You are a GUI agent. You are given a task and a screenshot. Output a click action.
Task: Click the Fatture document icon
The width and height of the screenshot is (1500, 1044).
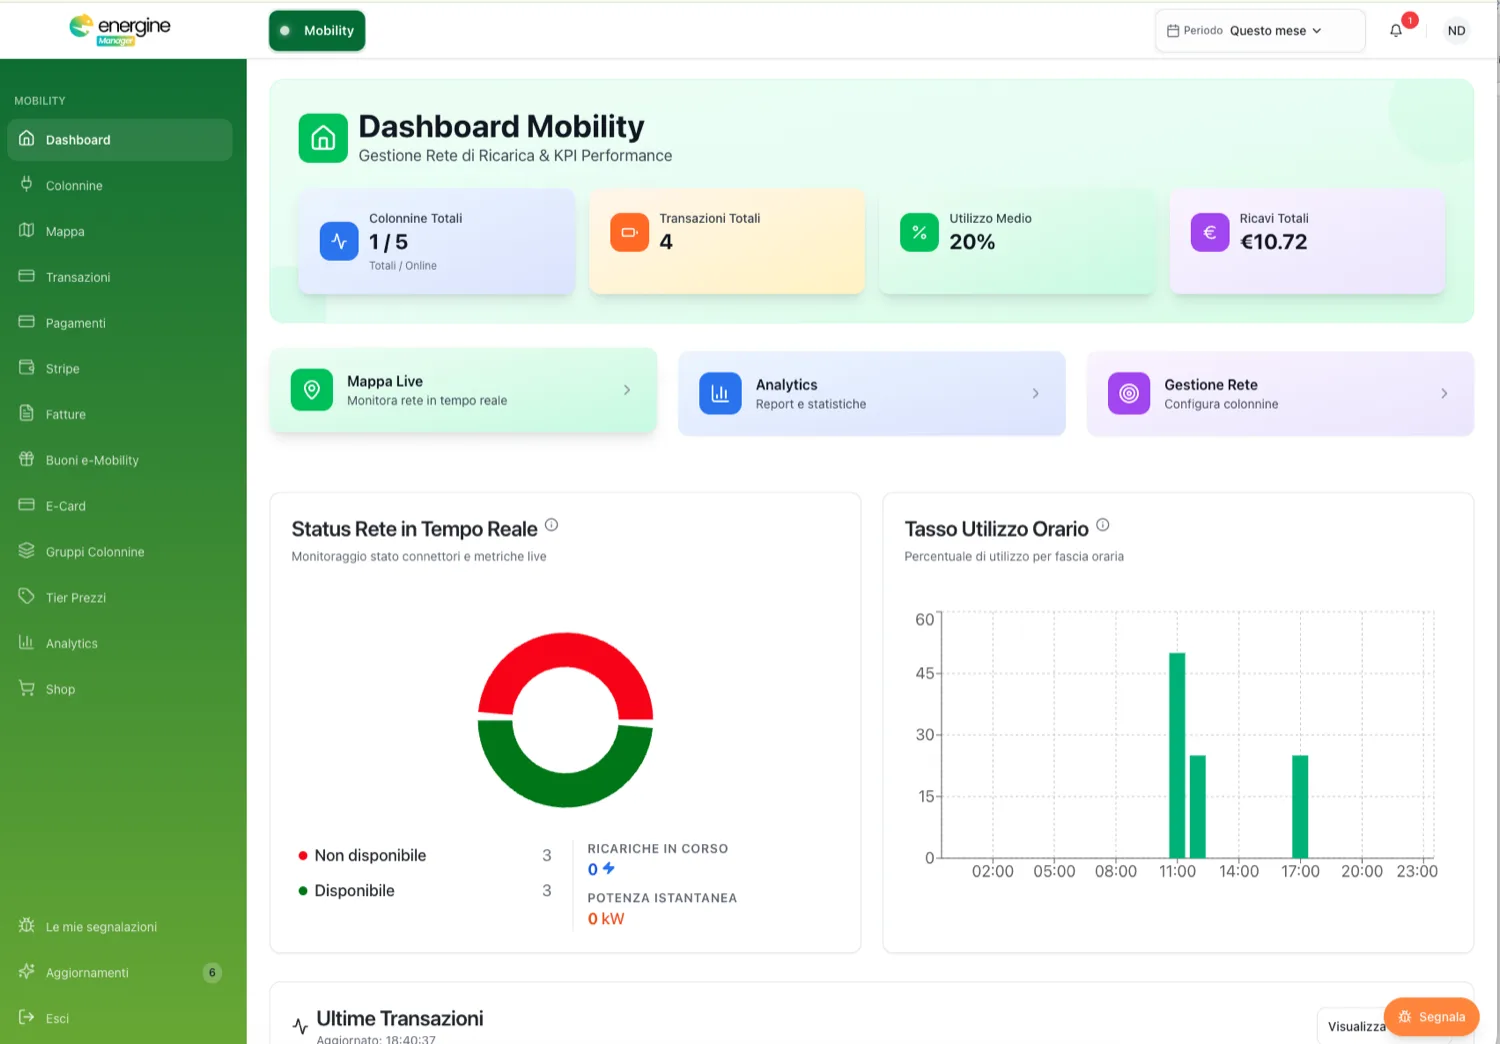27,413
